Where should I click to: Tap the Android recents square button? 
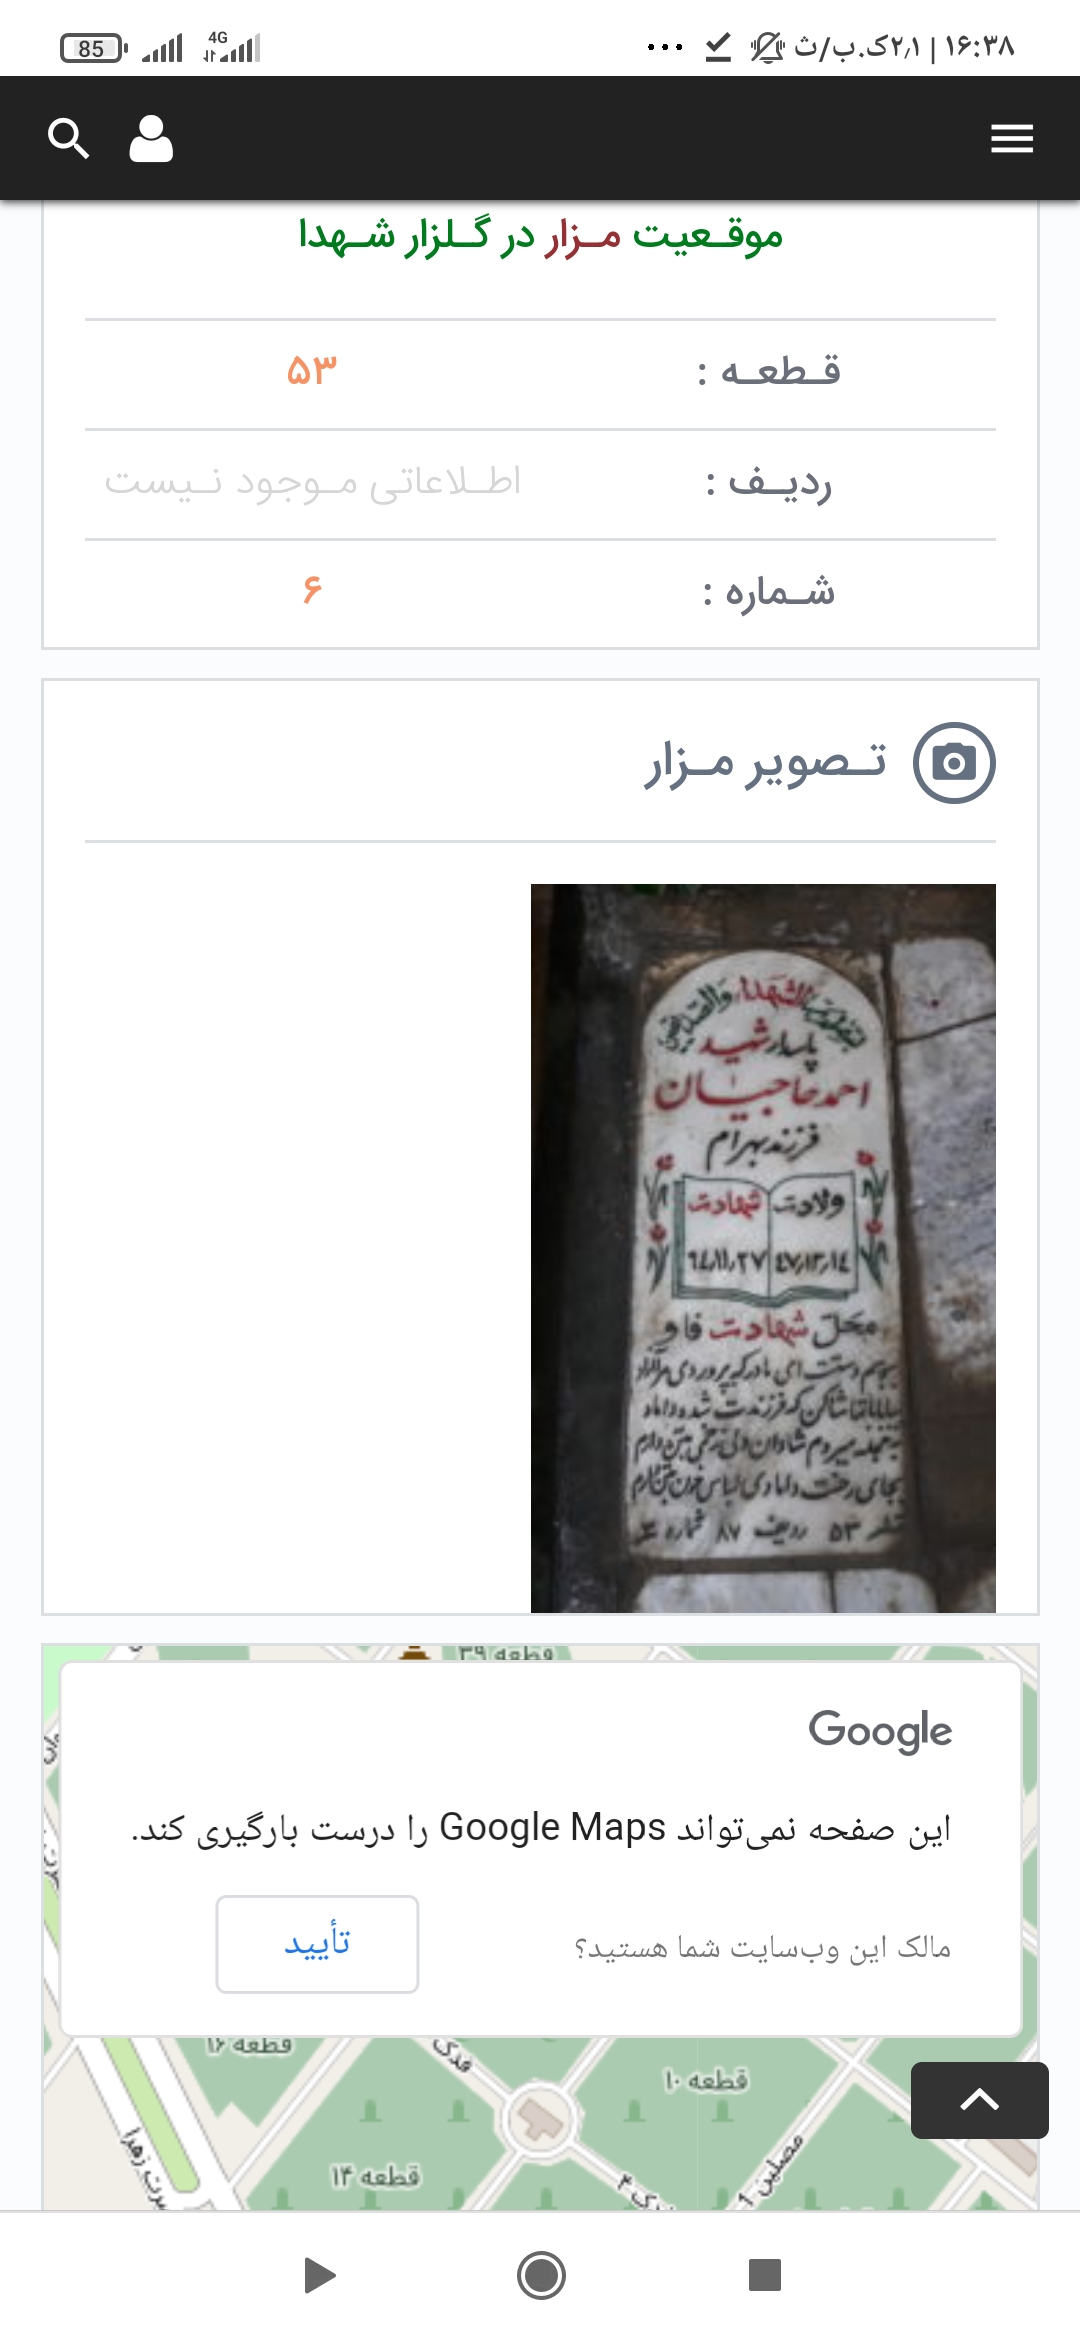765,2275
